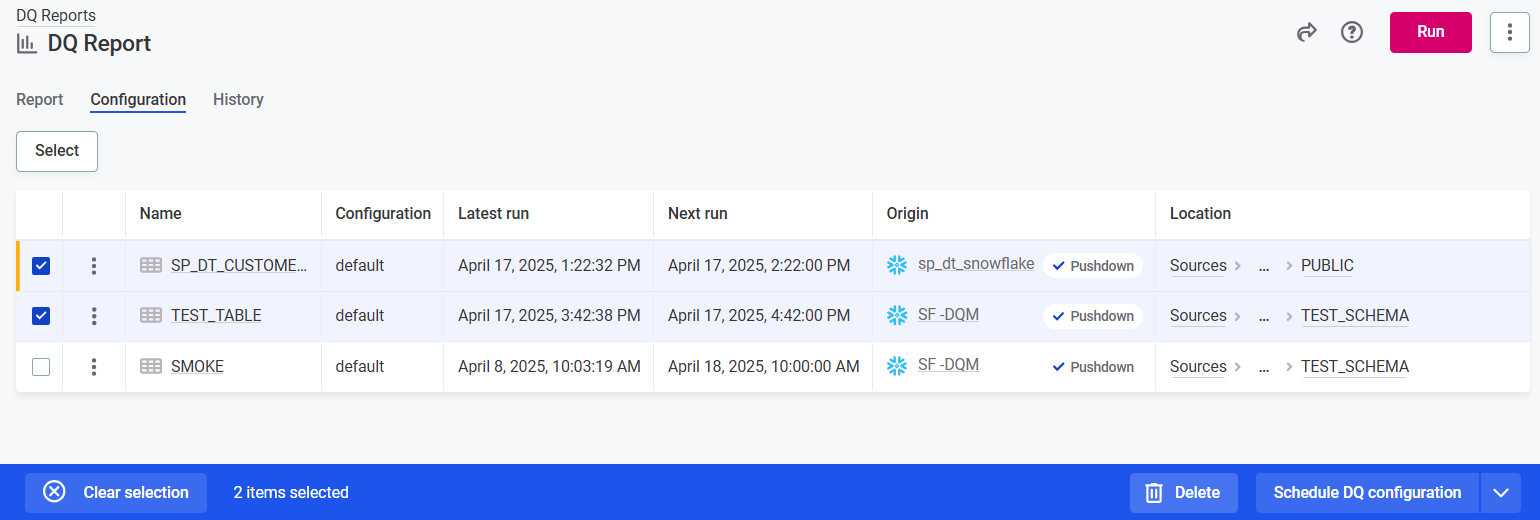Open the top-right more options menu

click(x=1509, y=33)
